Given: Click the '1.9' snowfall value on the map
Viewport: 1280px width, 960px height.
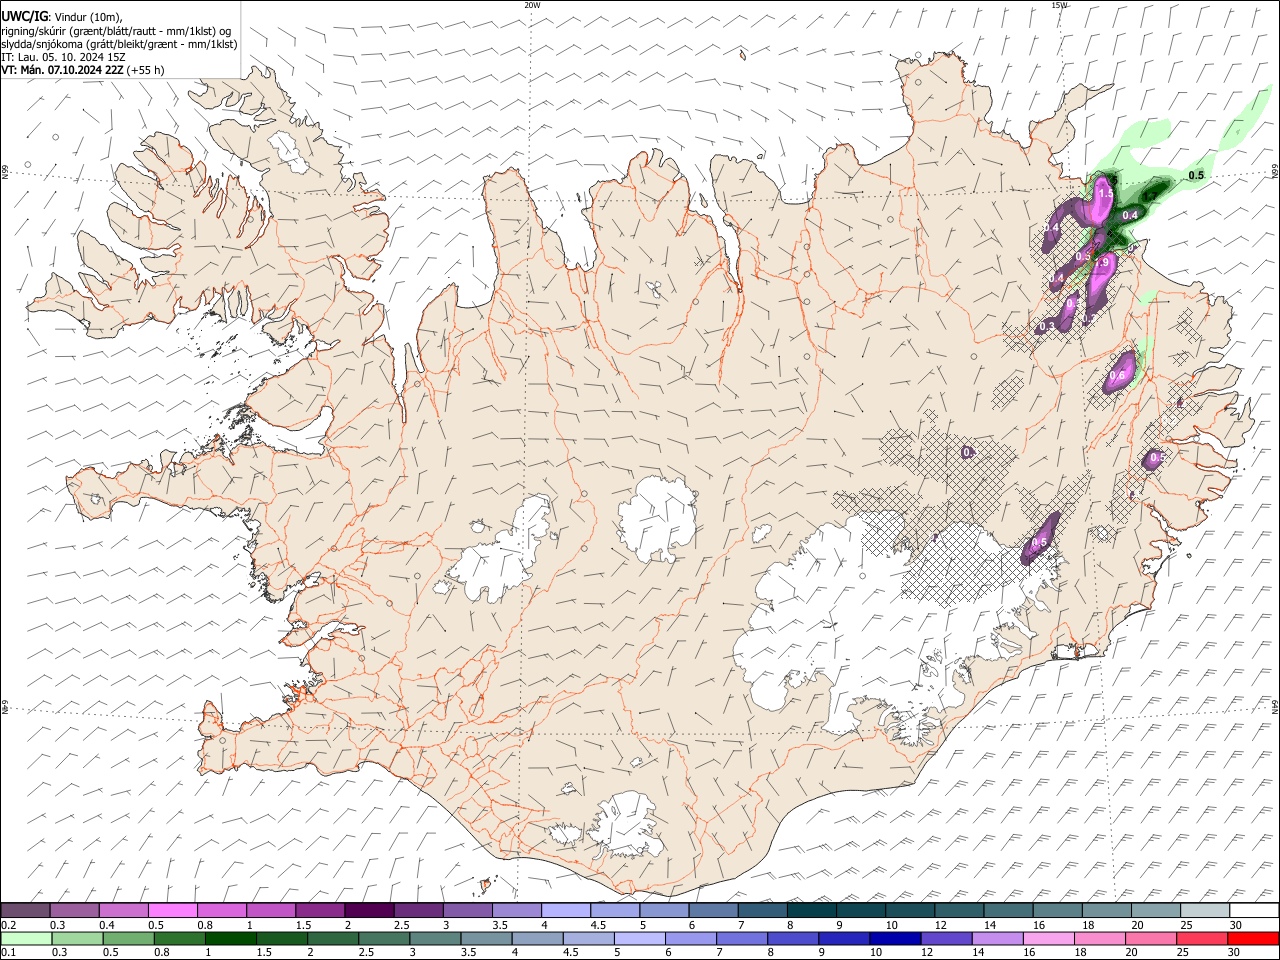Looking at the screenshot, I should click(1104, 262).
